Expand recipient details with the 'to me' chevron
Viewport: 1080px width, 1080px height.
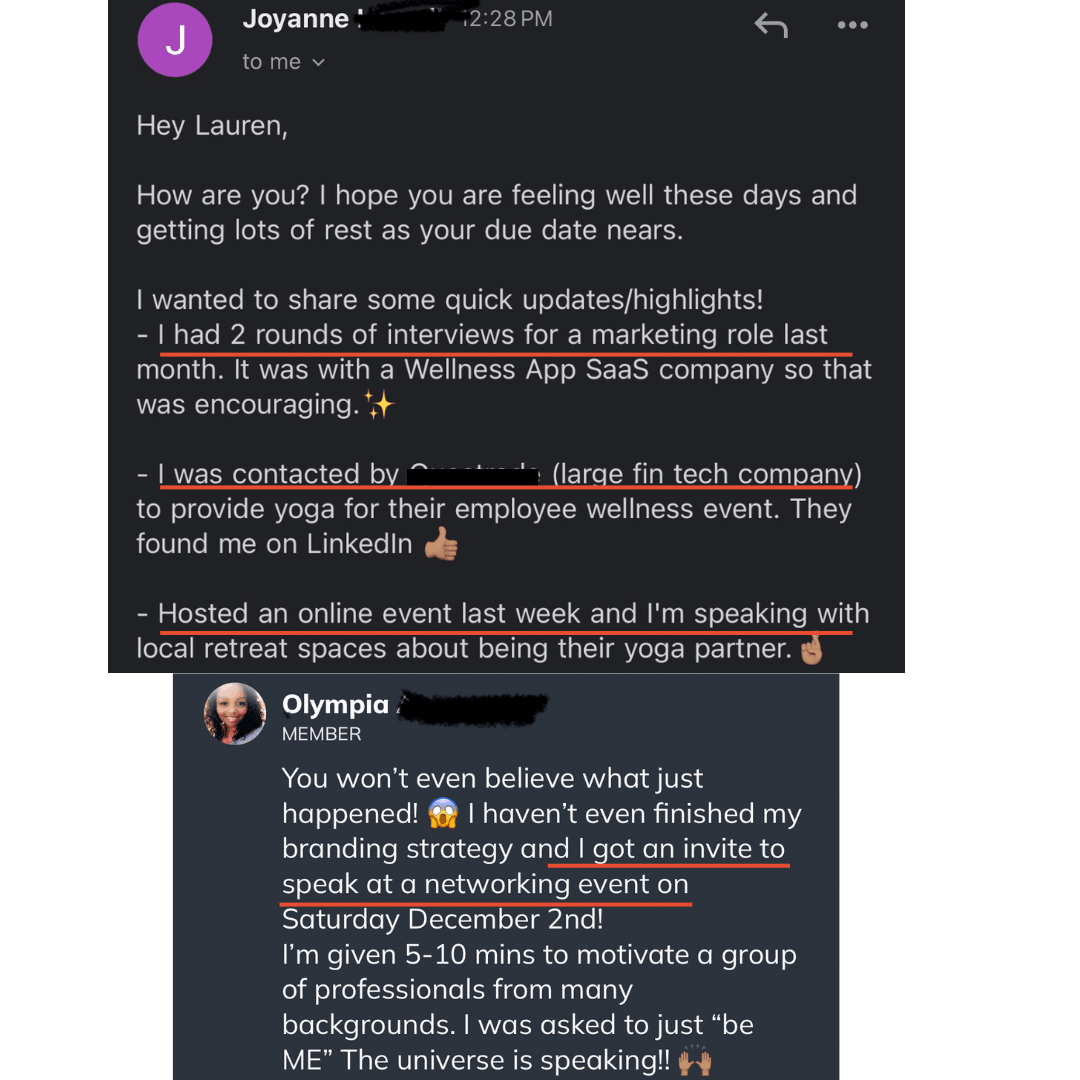point(319,63)
